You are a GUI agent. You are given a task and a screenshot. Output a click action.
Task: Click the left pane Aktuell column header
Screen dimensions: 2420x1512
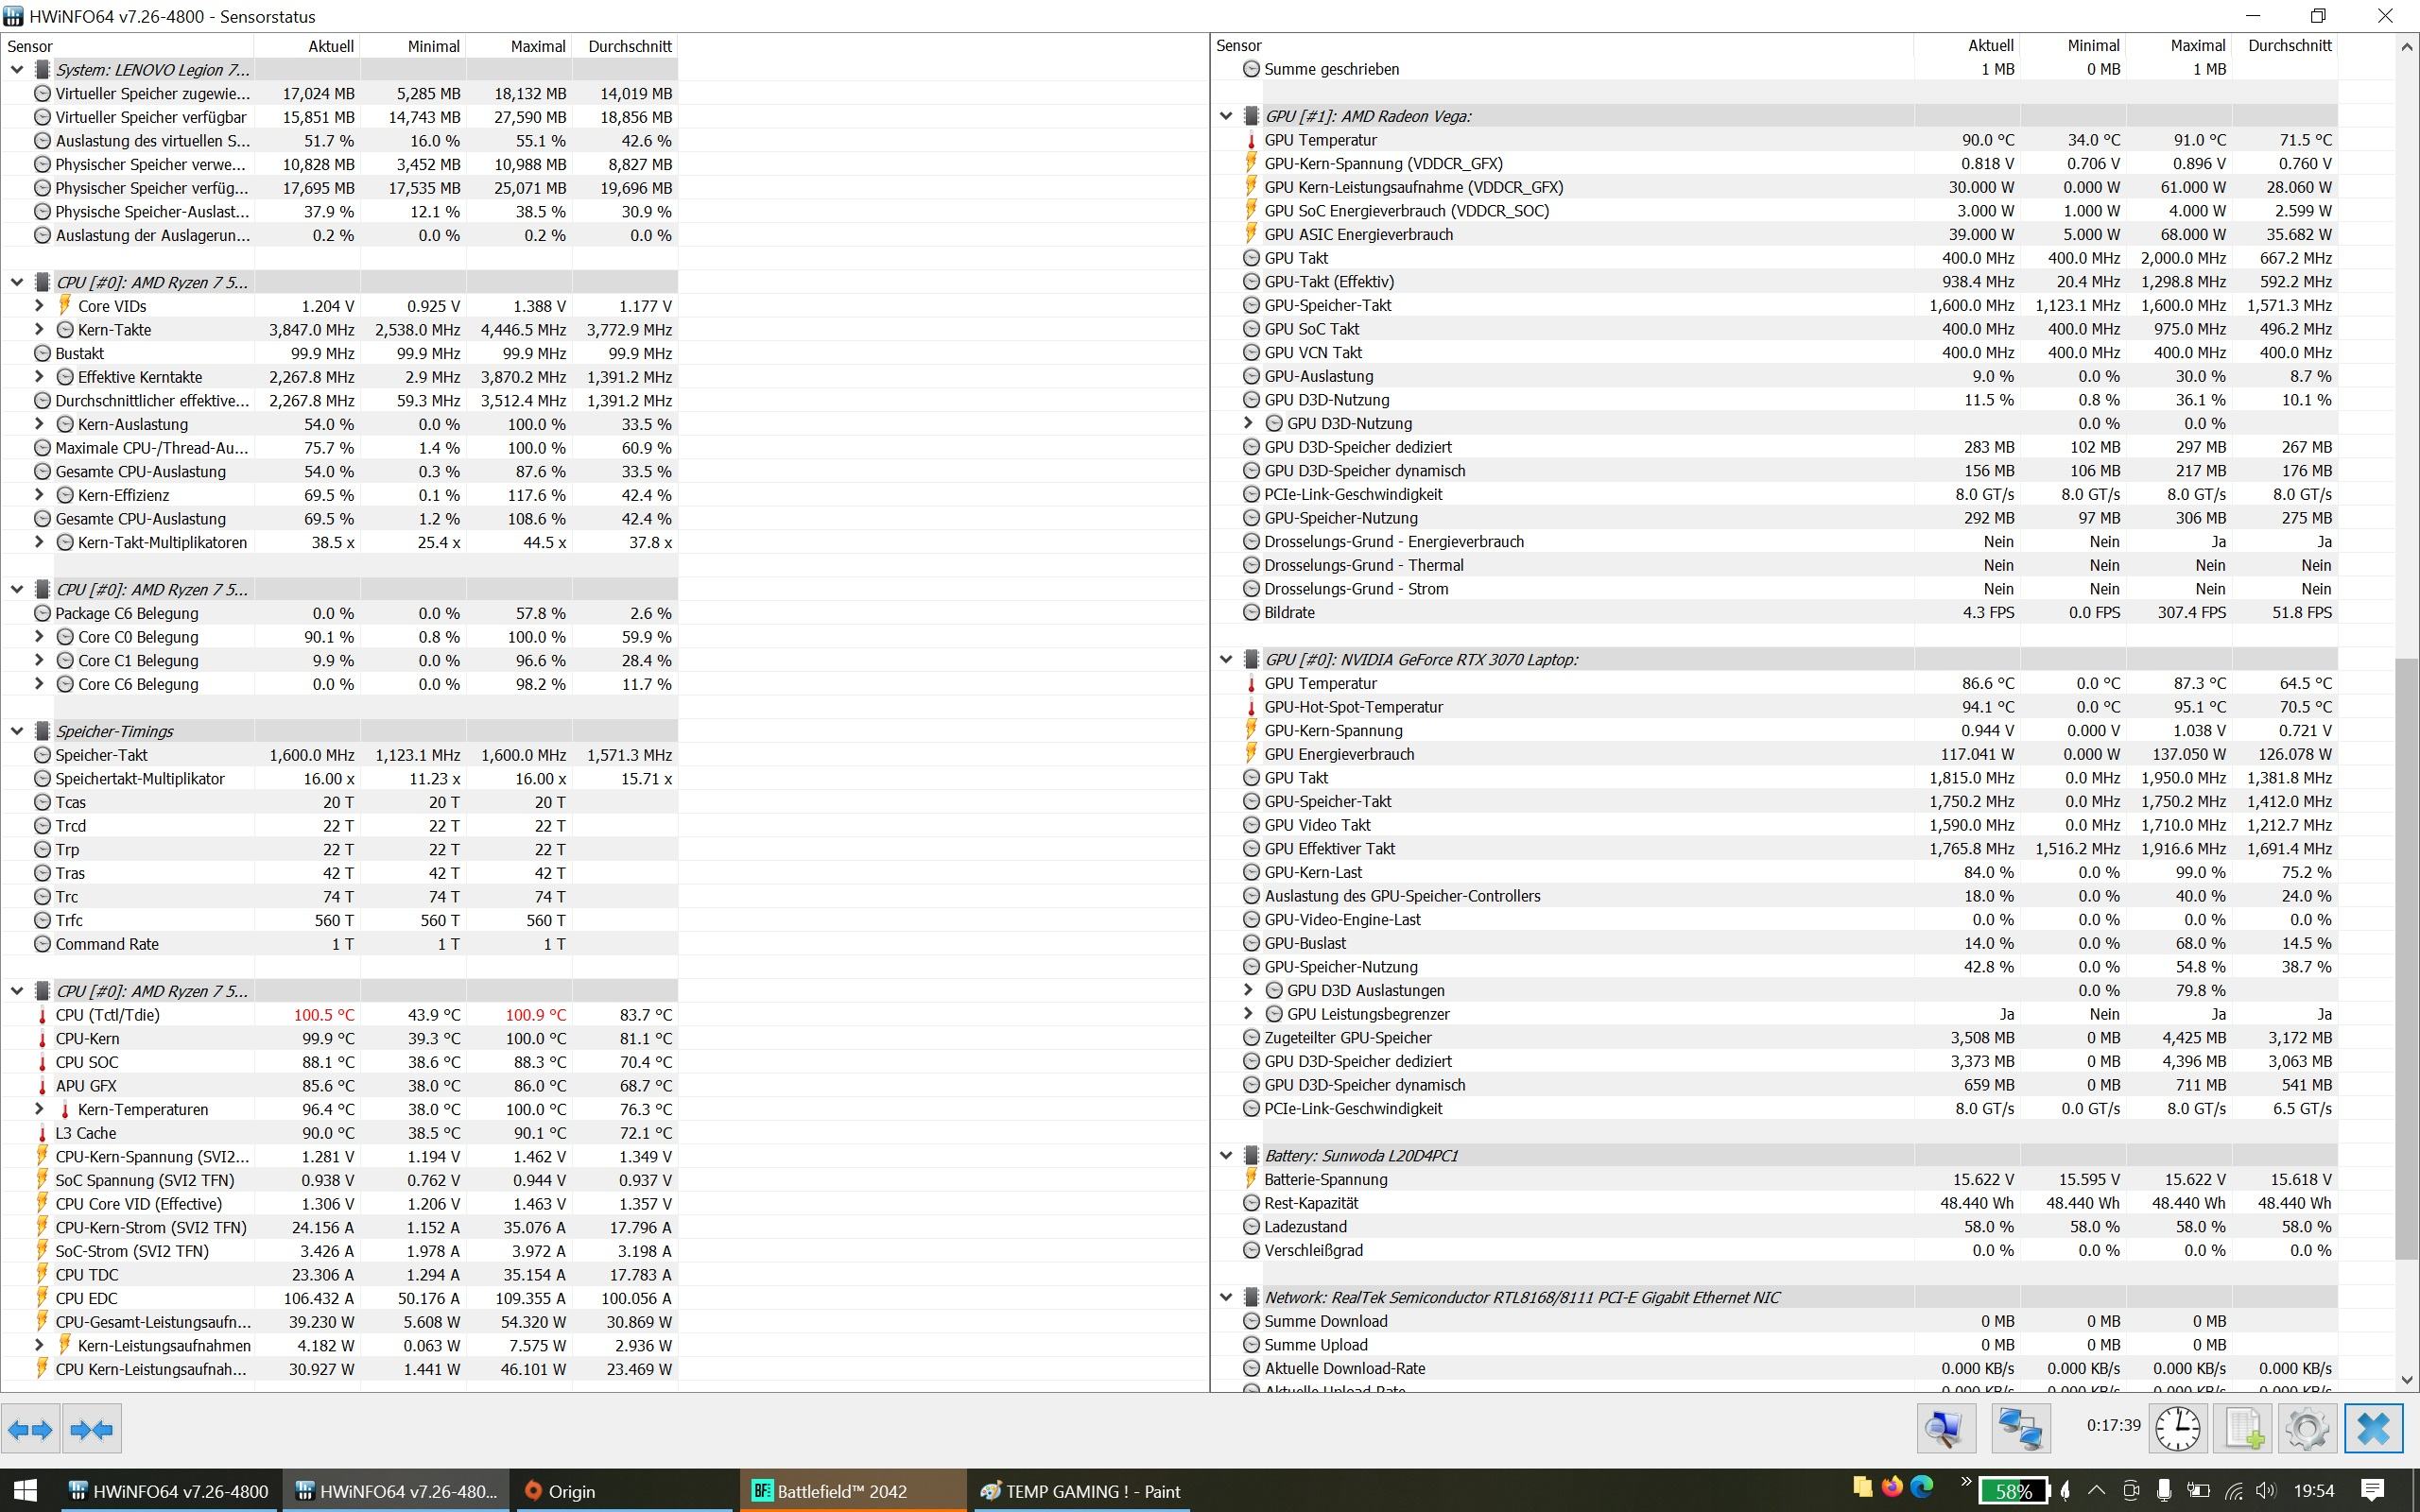pyautogui.click(x=307, y=46)
